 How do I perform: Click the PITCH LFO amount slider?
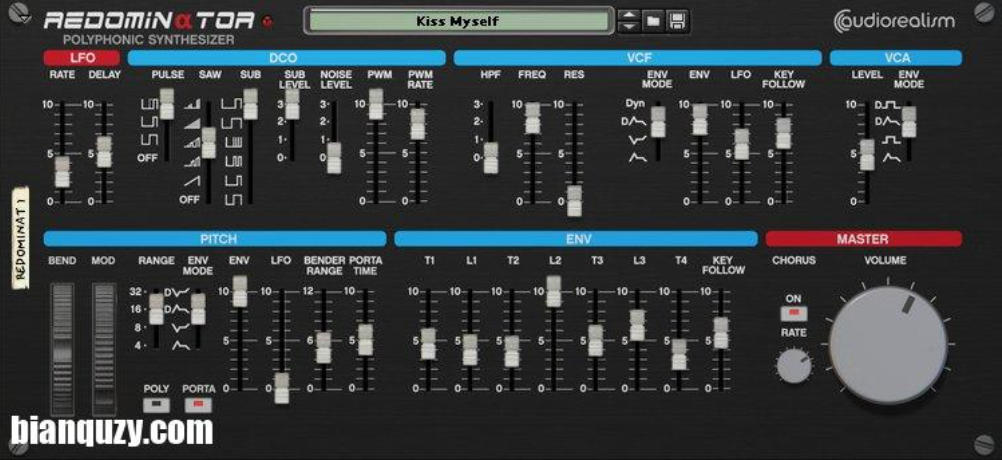[281, 388]
